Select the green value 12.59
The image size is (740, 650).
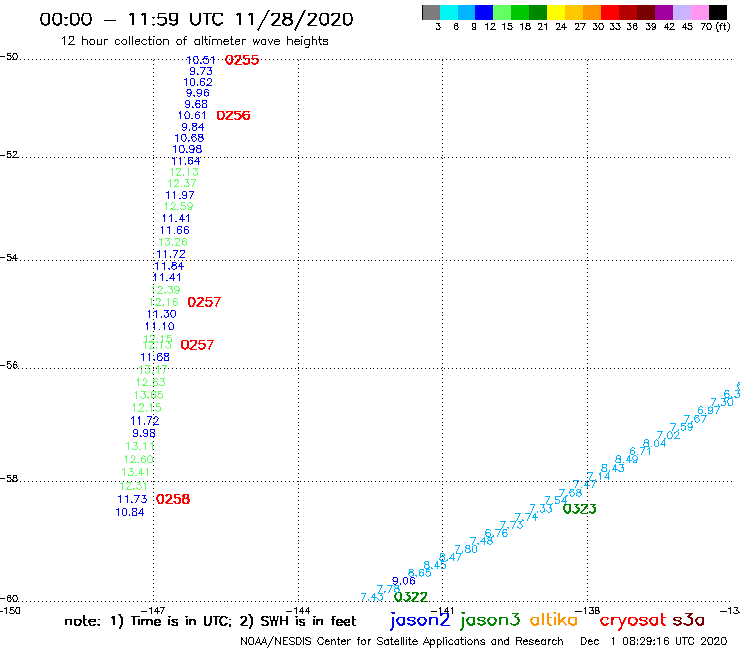point(178,206)
